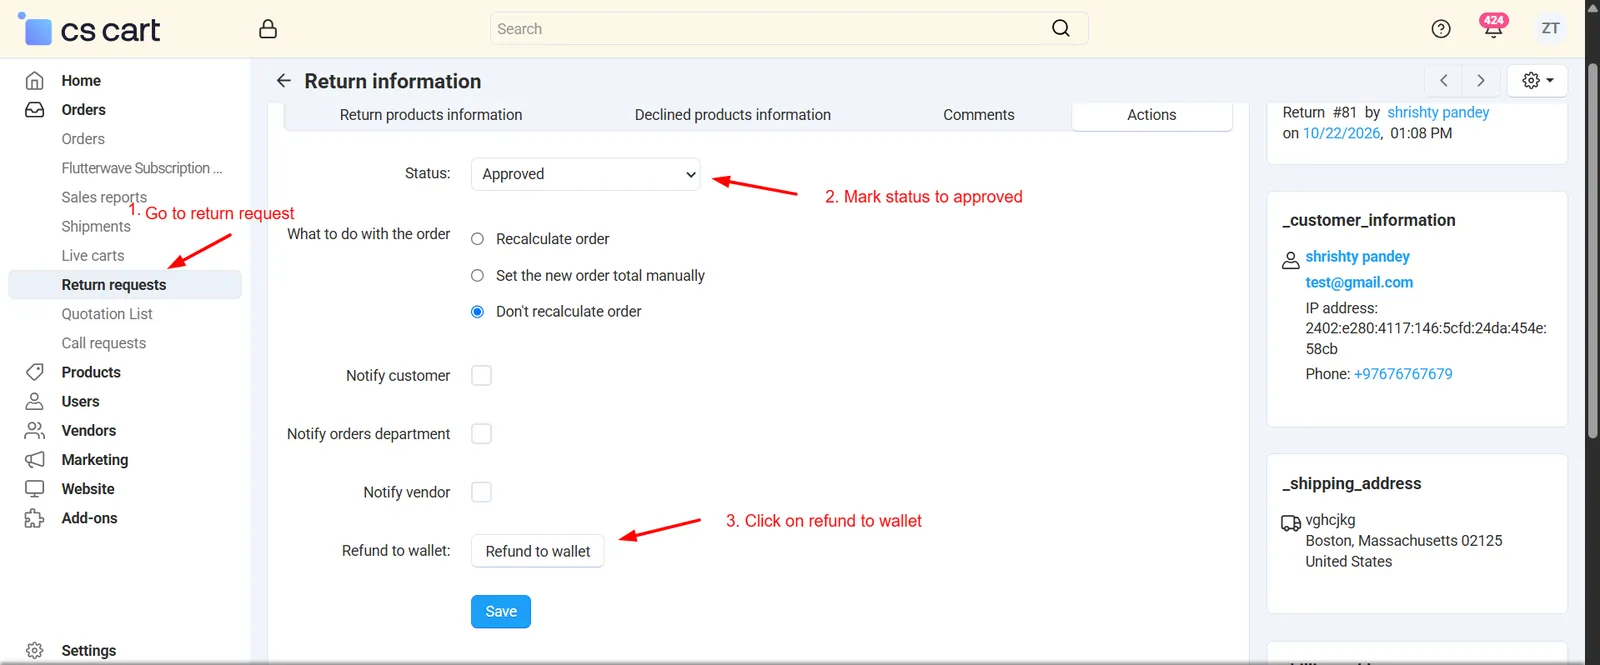Click the page vertical scrollbar
This screenshot has width=1600, height=665.
1592,250
